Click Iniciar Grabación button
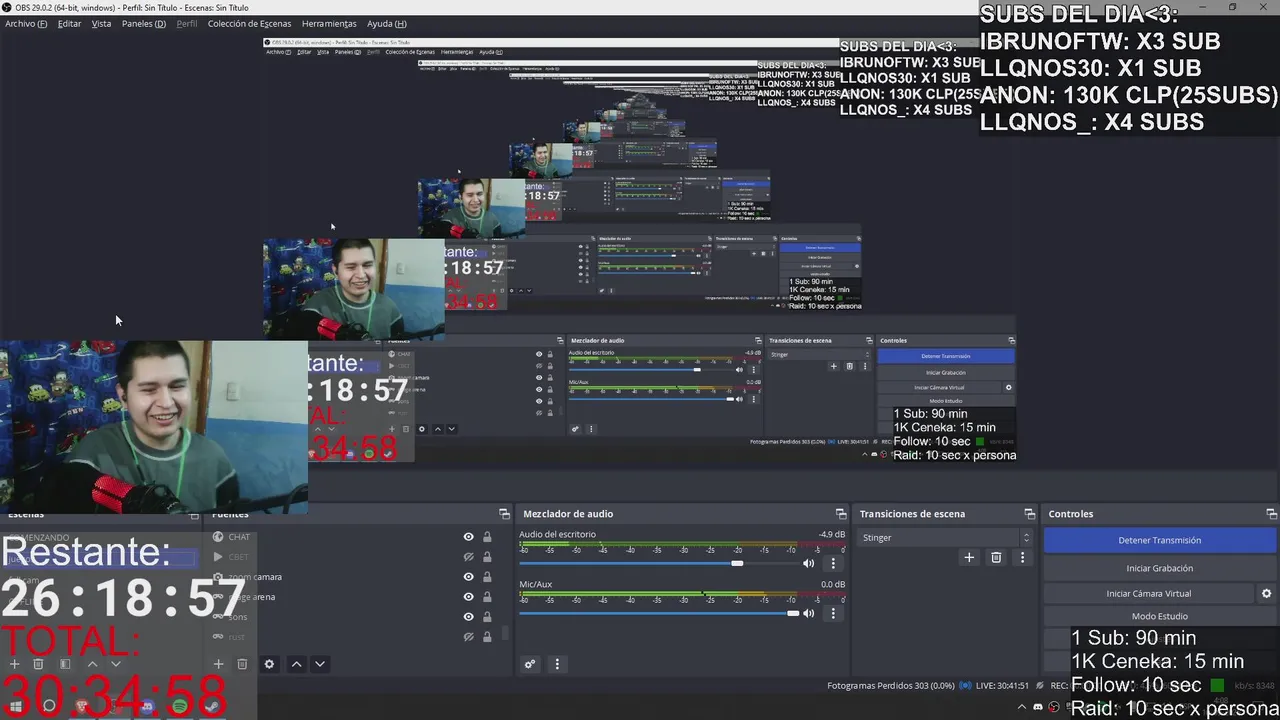Screen dimensions: 1280x720 (1160, 568)
